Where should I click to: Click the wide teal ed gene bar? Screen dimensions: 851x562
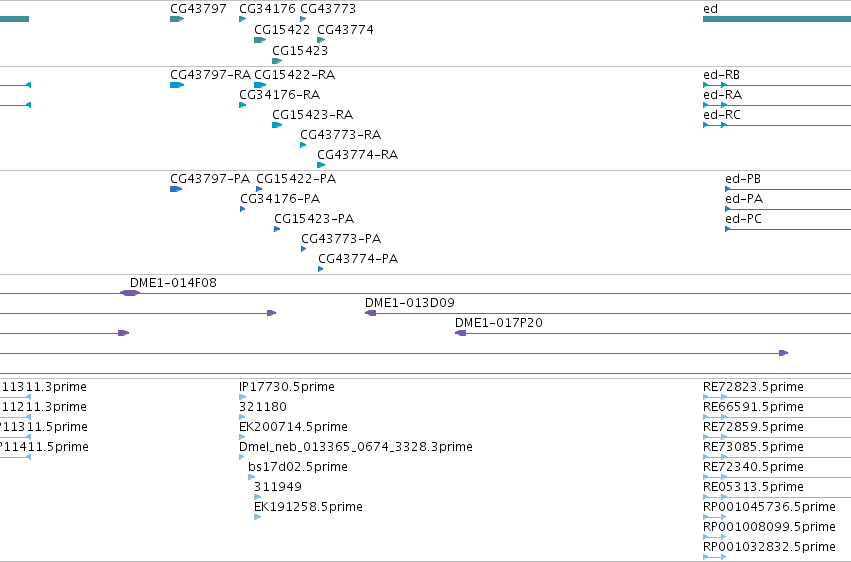[x=777, y=19]
